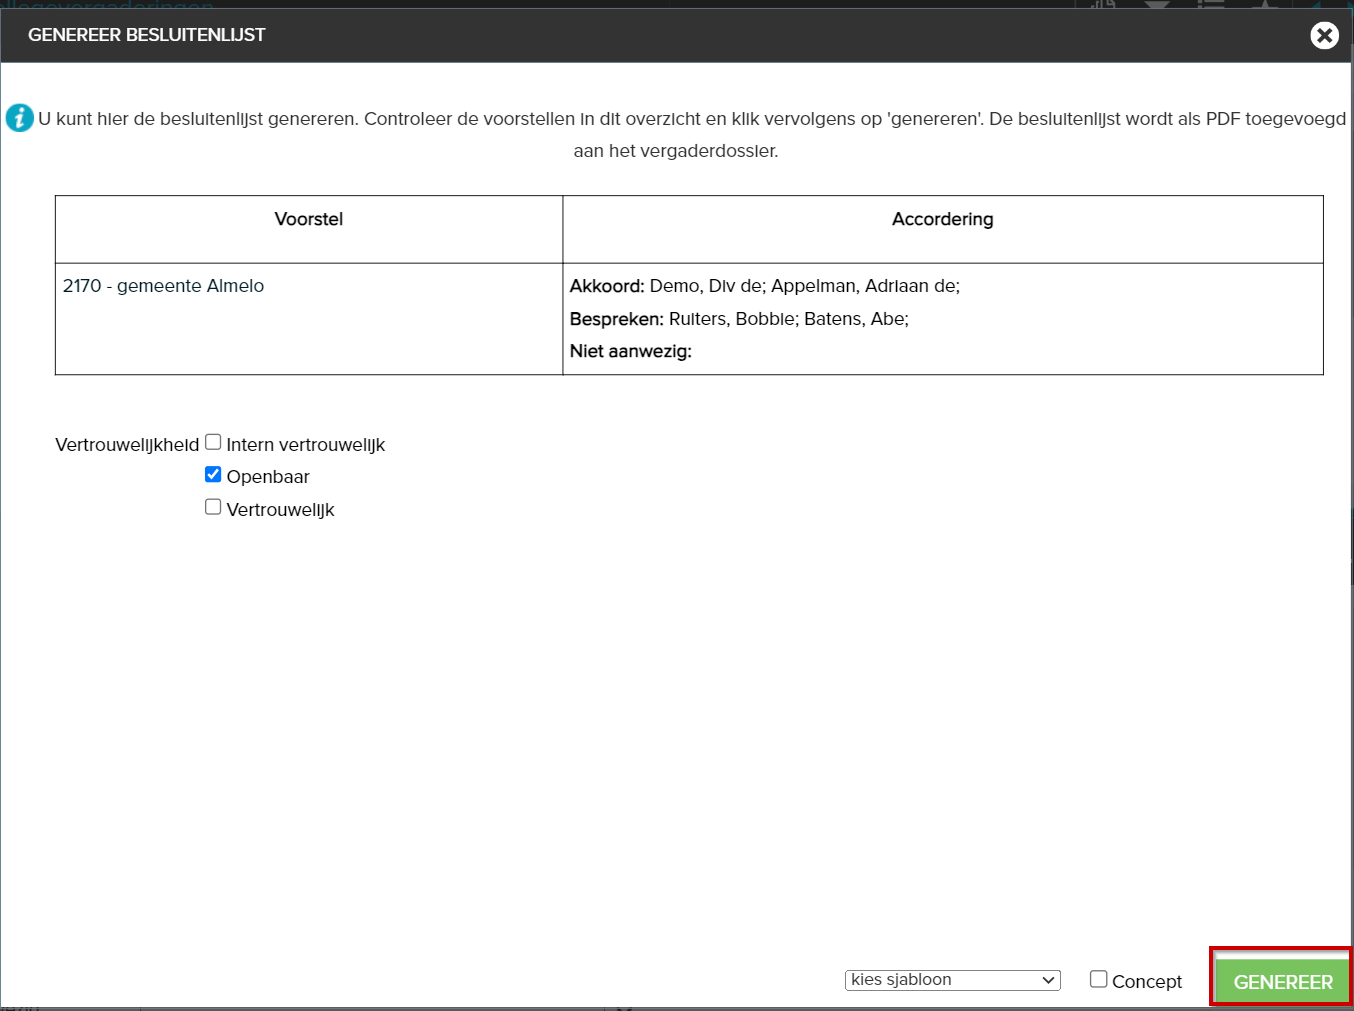Uncheck the Openbaar checkbox
Image resolution: width=1354 pixels, height=1011 pixels.
tap(213, 474)
